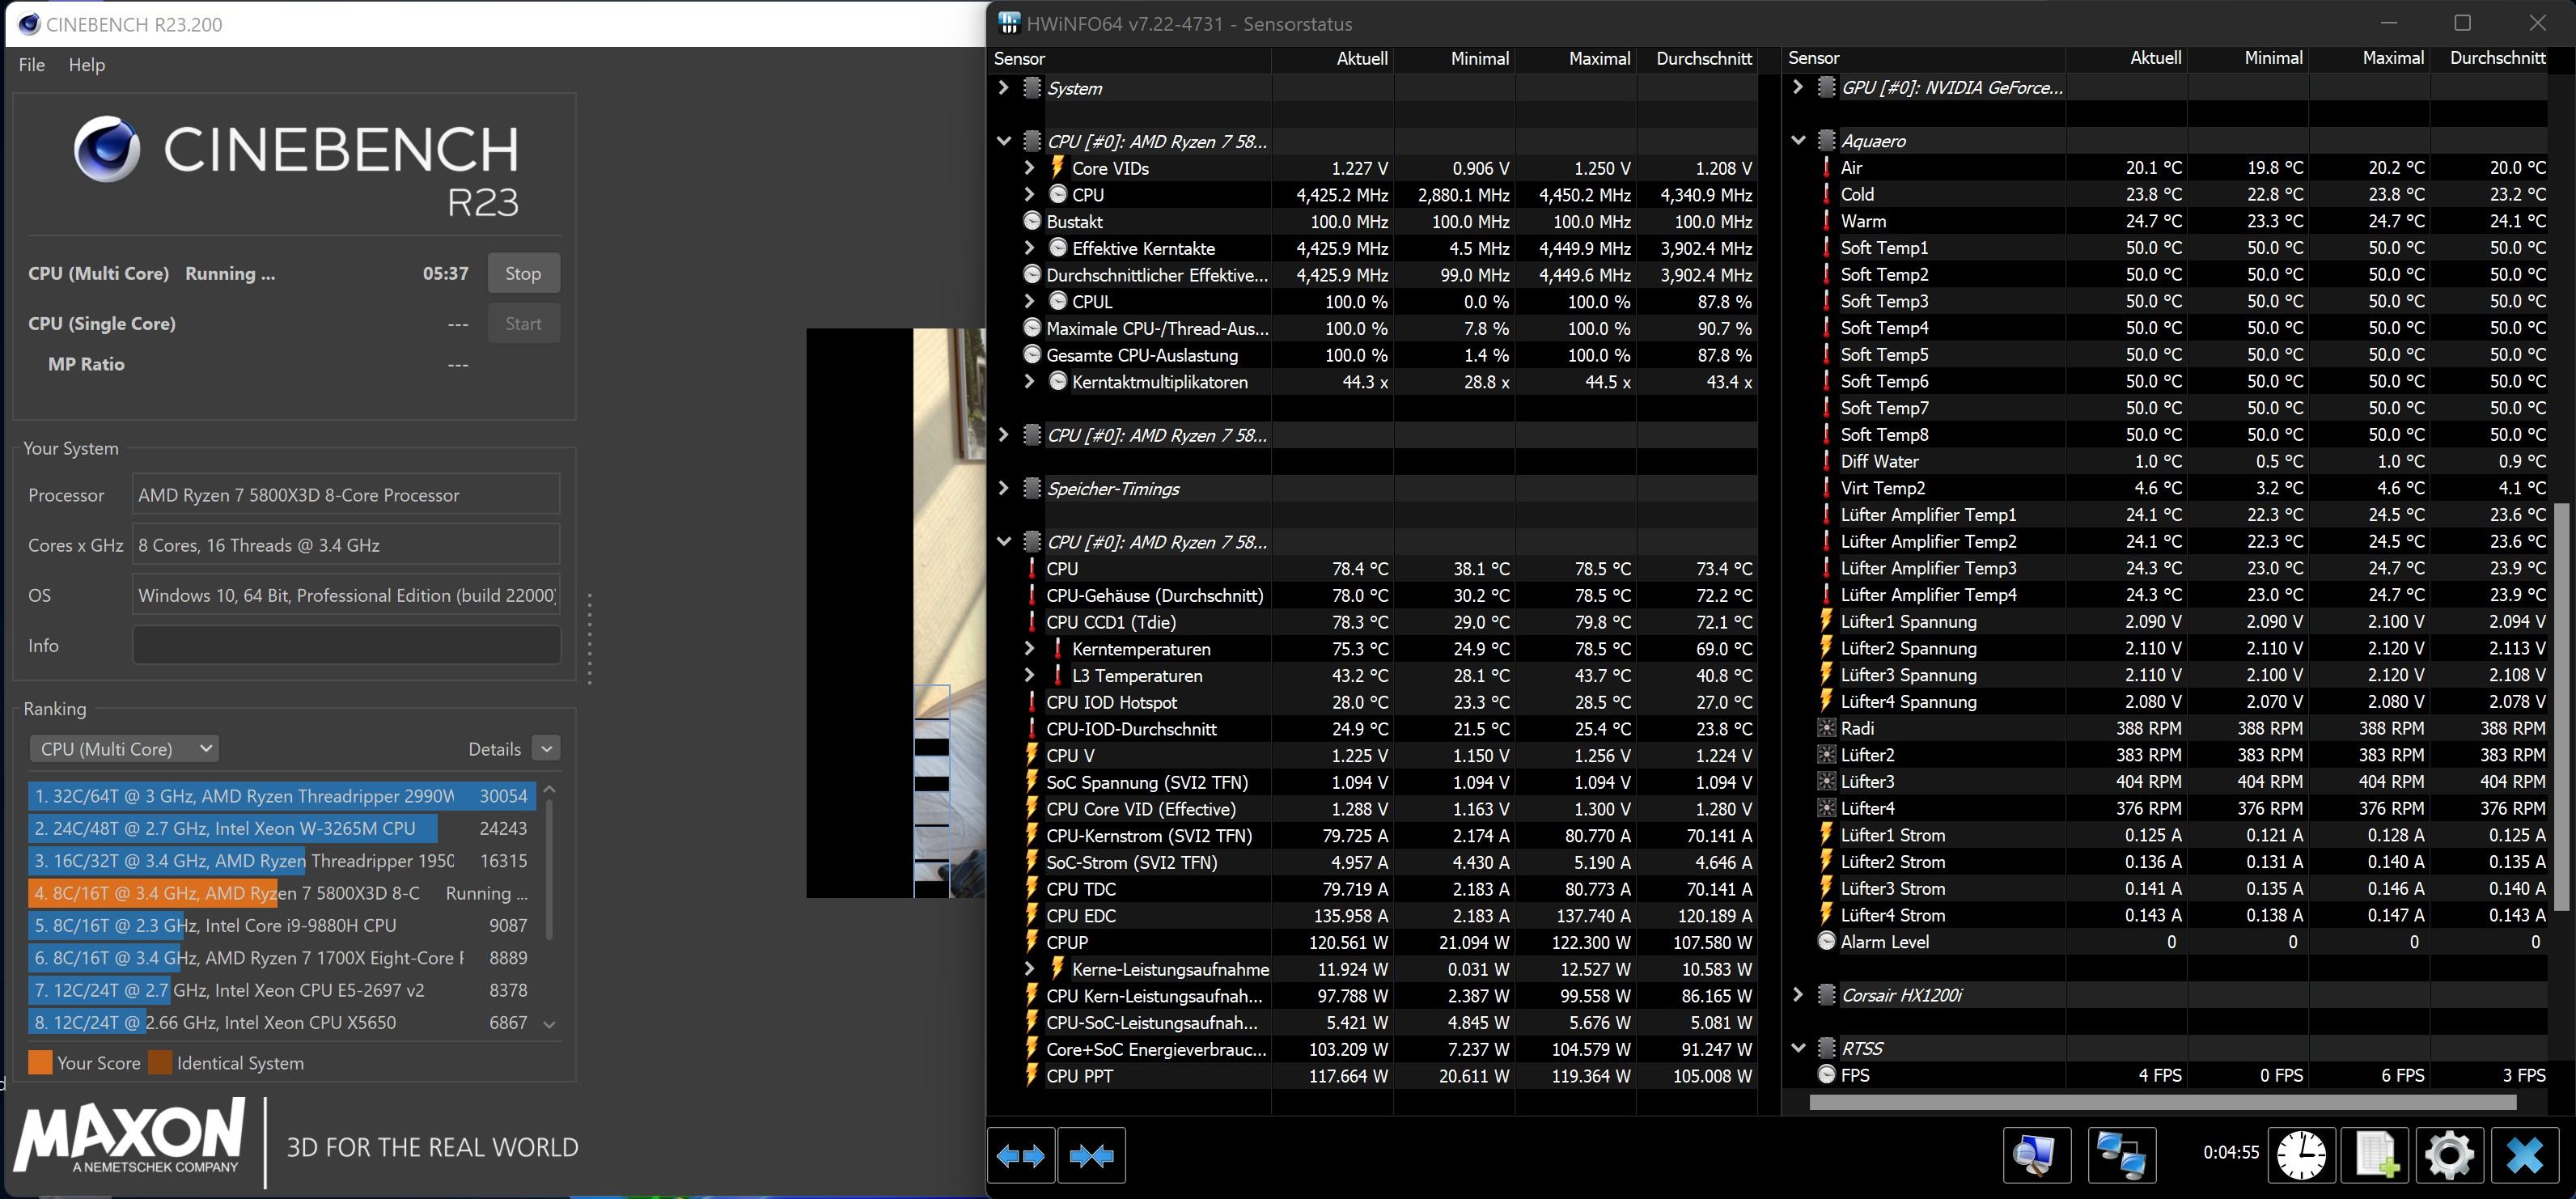Screen dimensions: 2576x1199
Task: Click the blue X close sensors icon
Action: [2524, 1156]
